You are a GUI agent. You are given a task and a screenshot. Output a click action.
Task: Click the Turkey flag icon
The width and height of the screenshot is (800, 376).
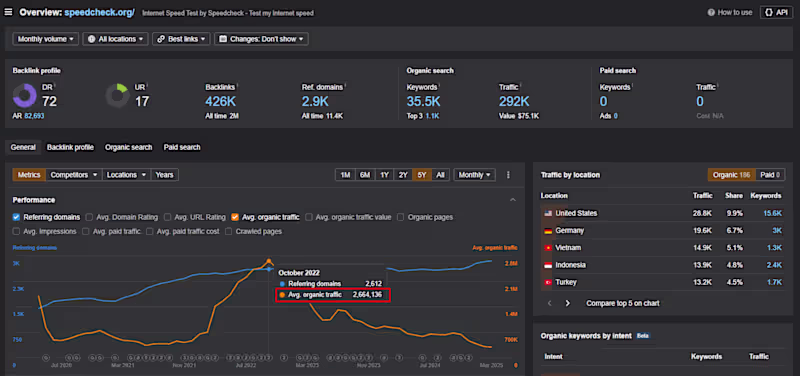tap(548, 282)
